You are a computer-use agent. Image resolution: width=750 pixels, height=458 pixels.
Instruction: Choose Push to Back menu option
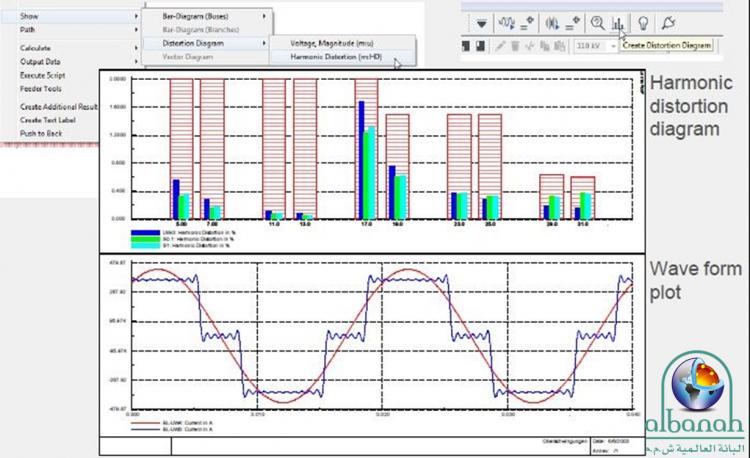click(x=40, y=132)
